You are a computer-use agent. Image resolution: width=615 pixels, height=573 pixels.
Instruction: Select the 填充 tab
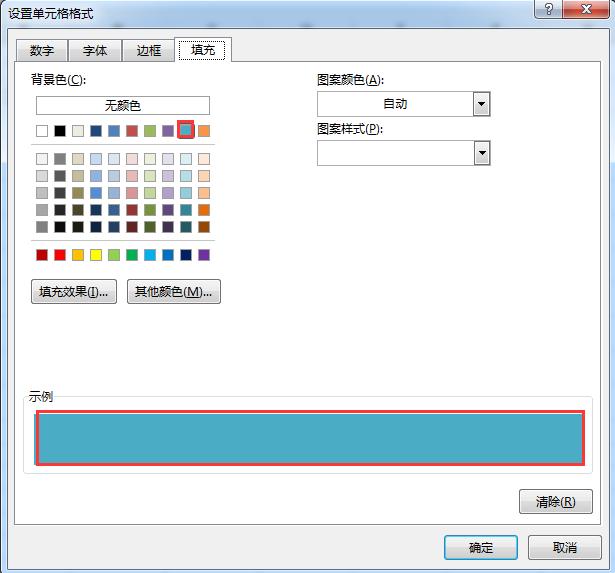[202, 50]
